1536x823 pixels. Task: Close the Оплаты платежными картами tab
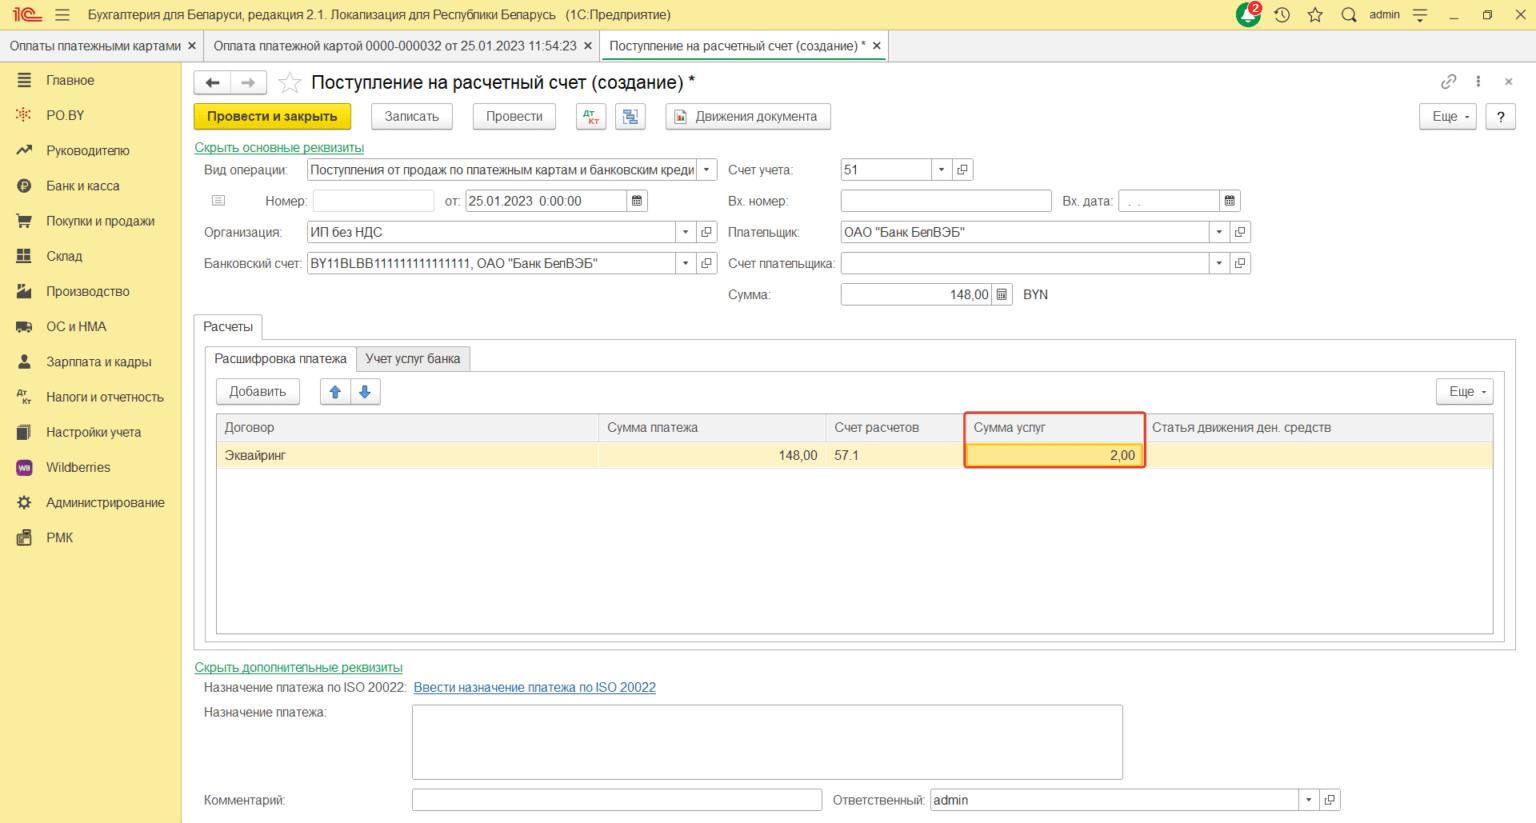[x=192, y=46]
